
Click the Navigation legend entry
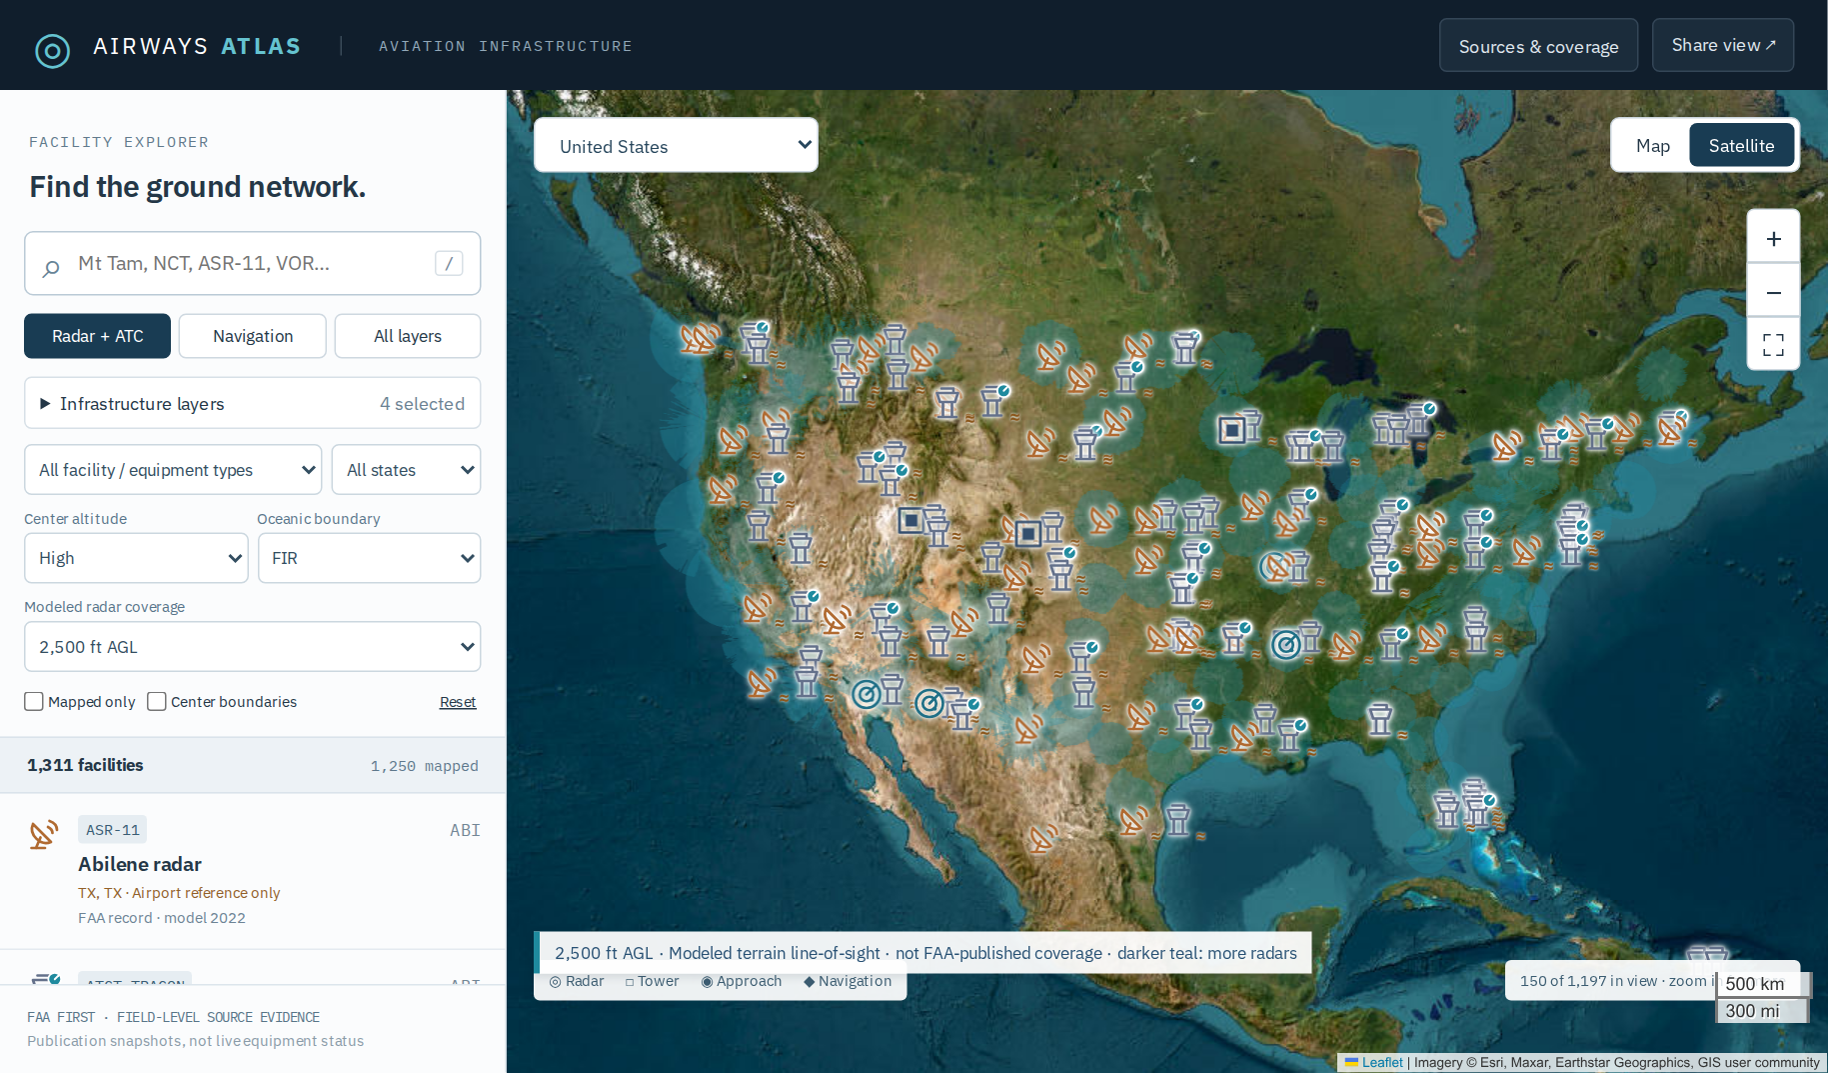coord(848,981)
